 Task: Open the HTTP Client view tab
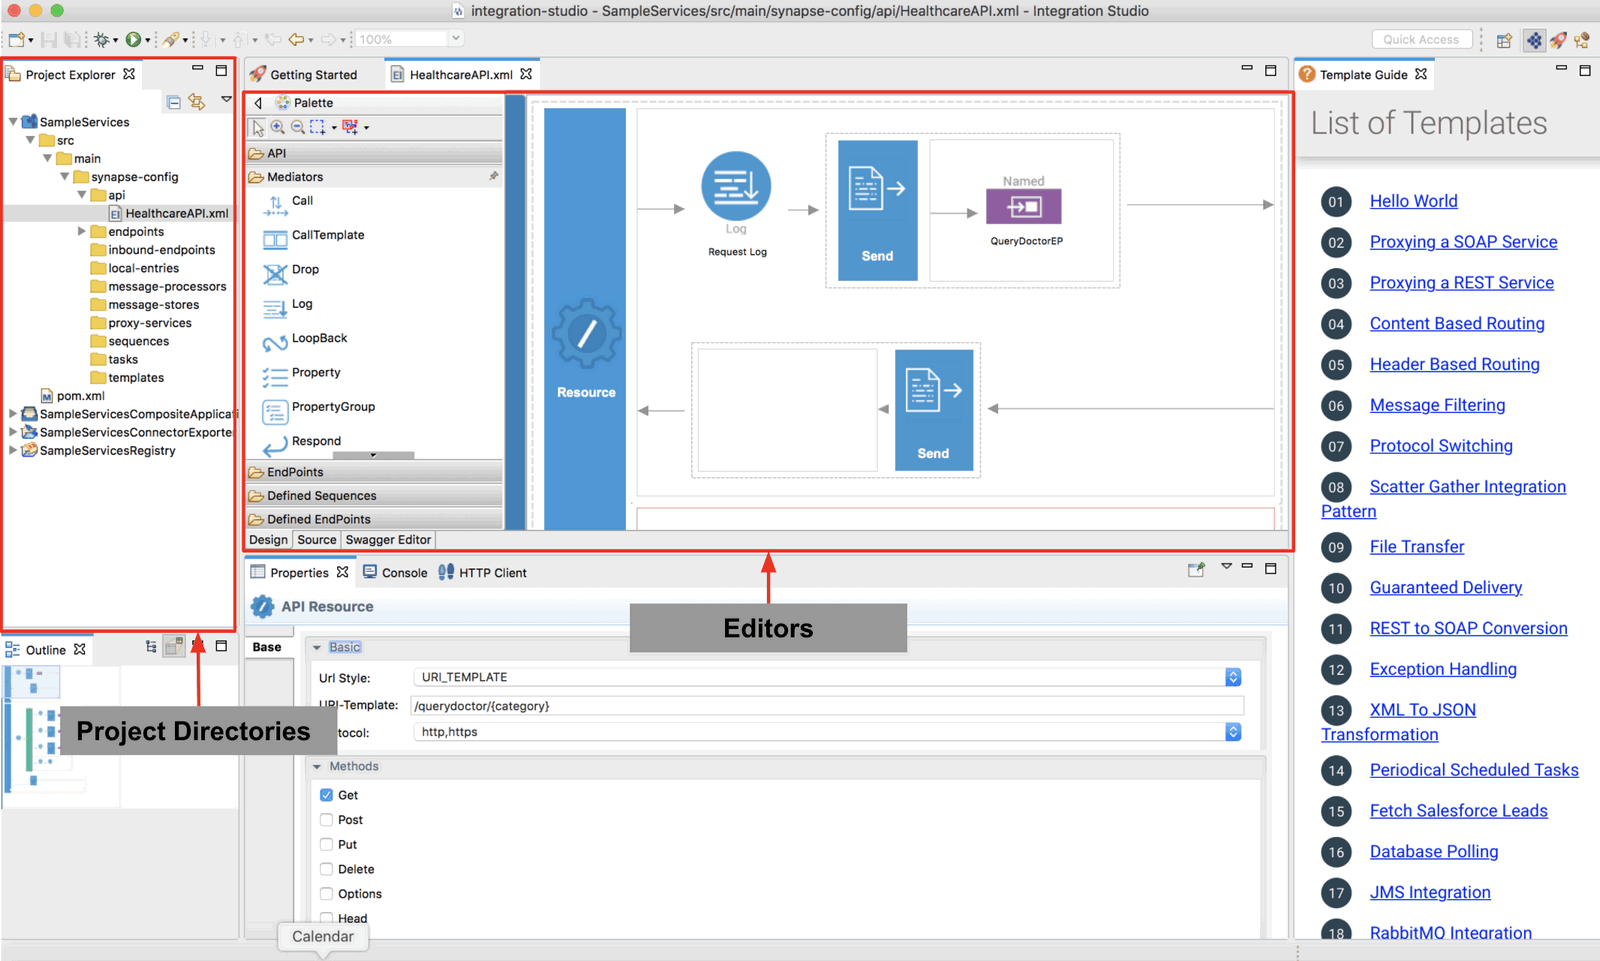tap(483, 573)
